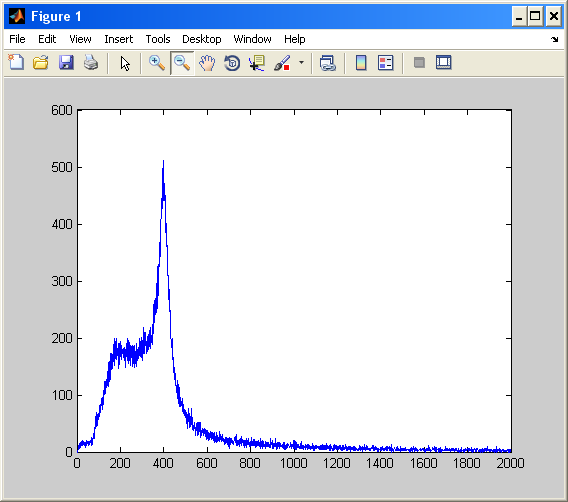Insert a colorbar from the toolbar
Viewport: 568px width, 502px height.
361,63
